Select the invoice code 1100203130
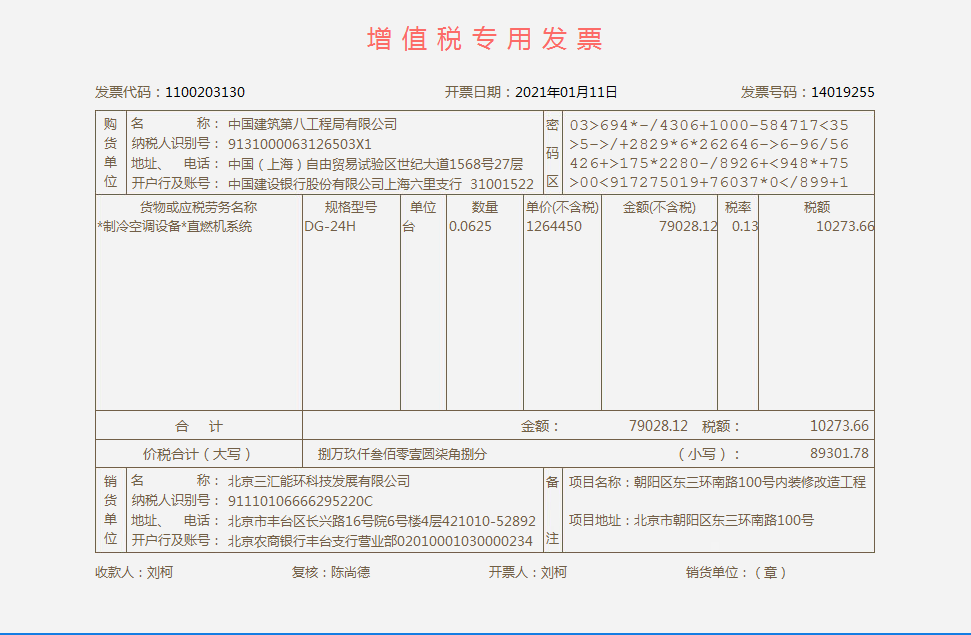The image size is (971, 635). pos(205,92)
